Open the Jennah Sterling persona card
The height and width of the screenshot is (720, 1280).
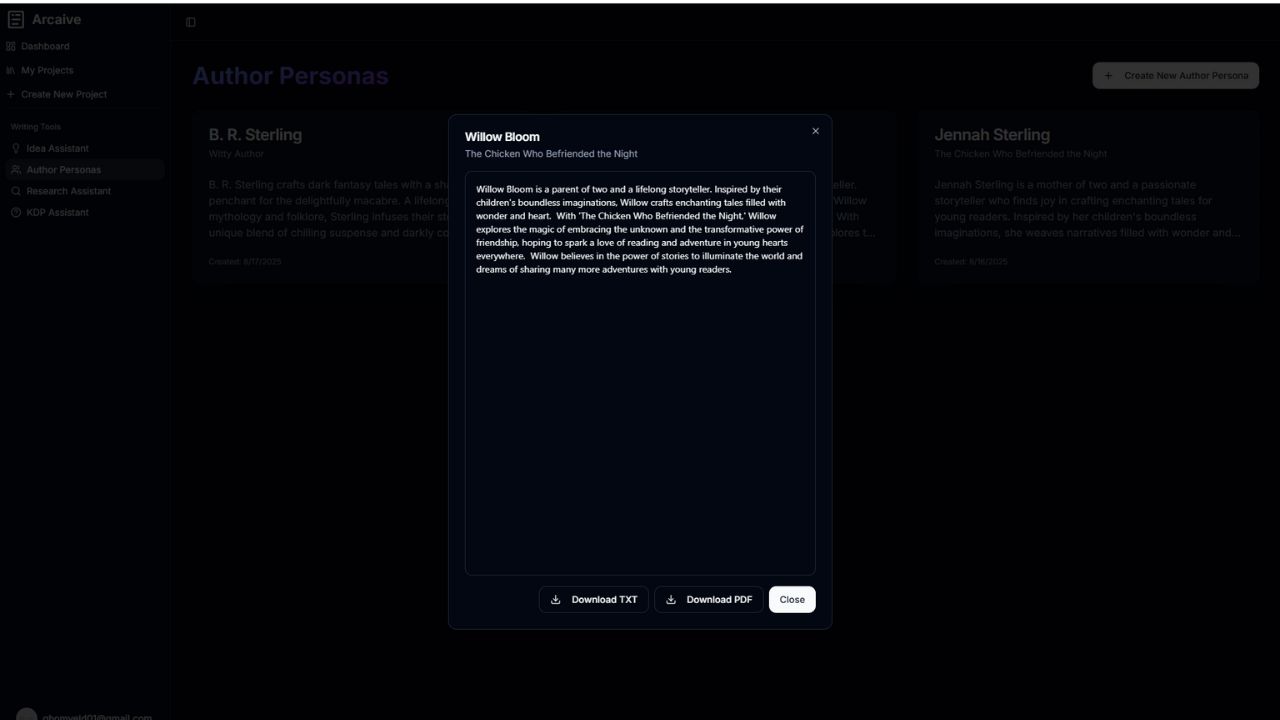click(x=1088, y=198)
